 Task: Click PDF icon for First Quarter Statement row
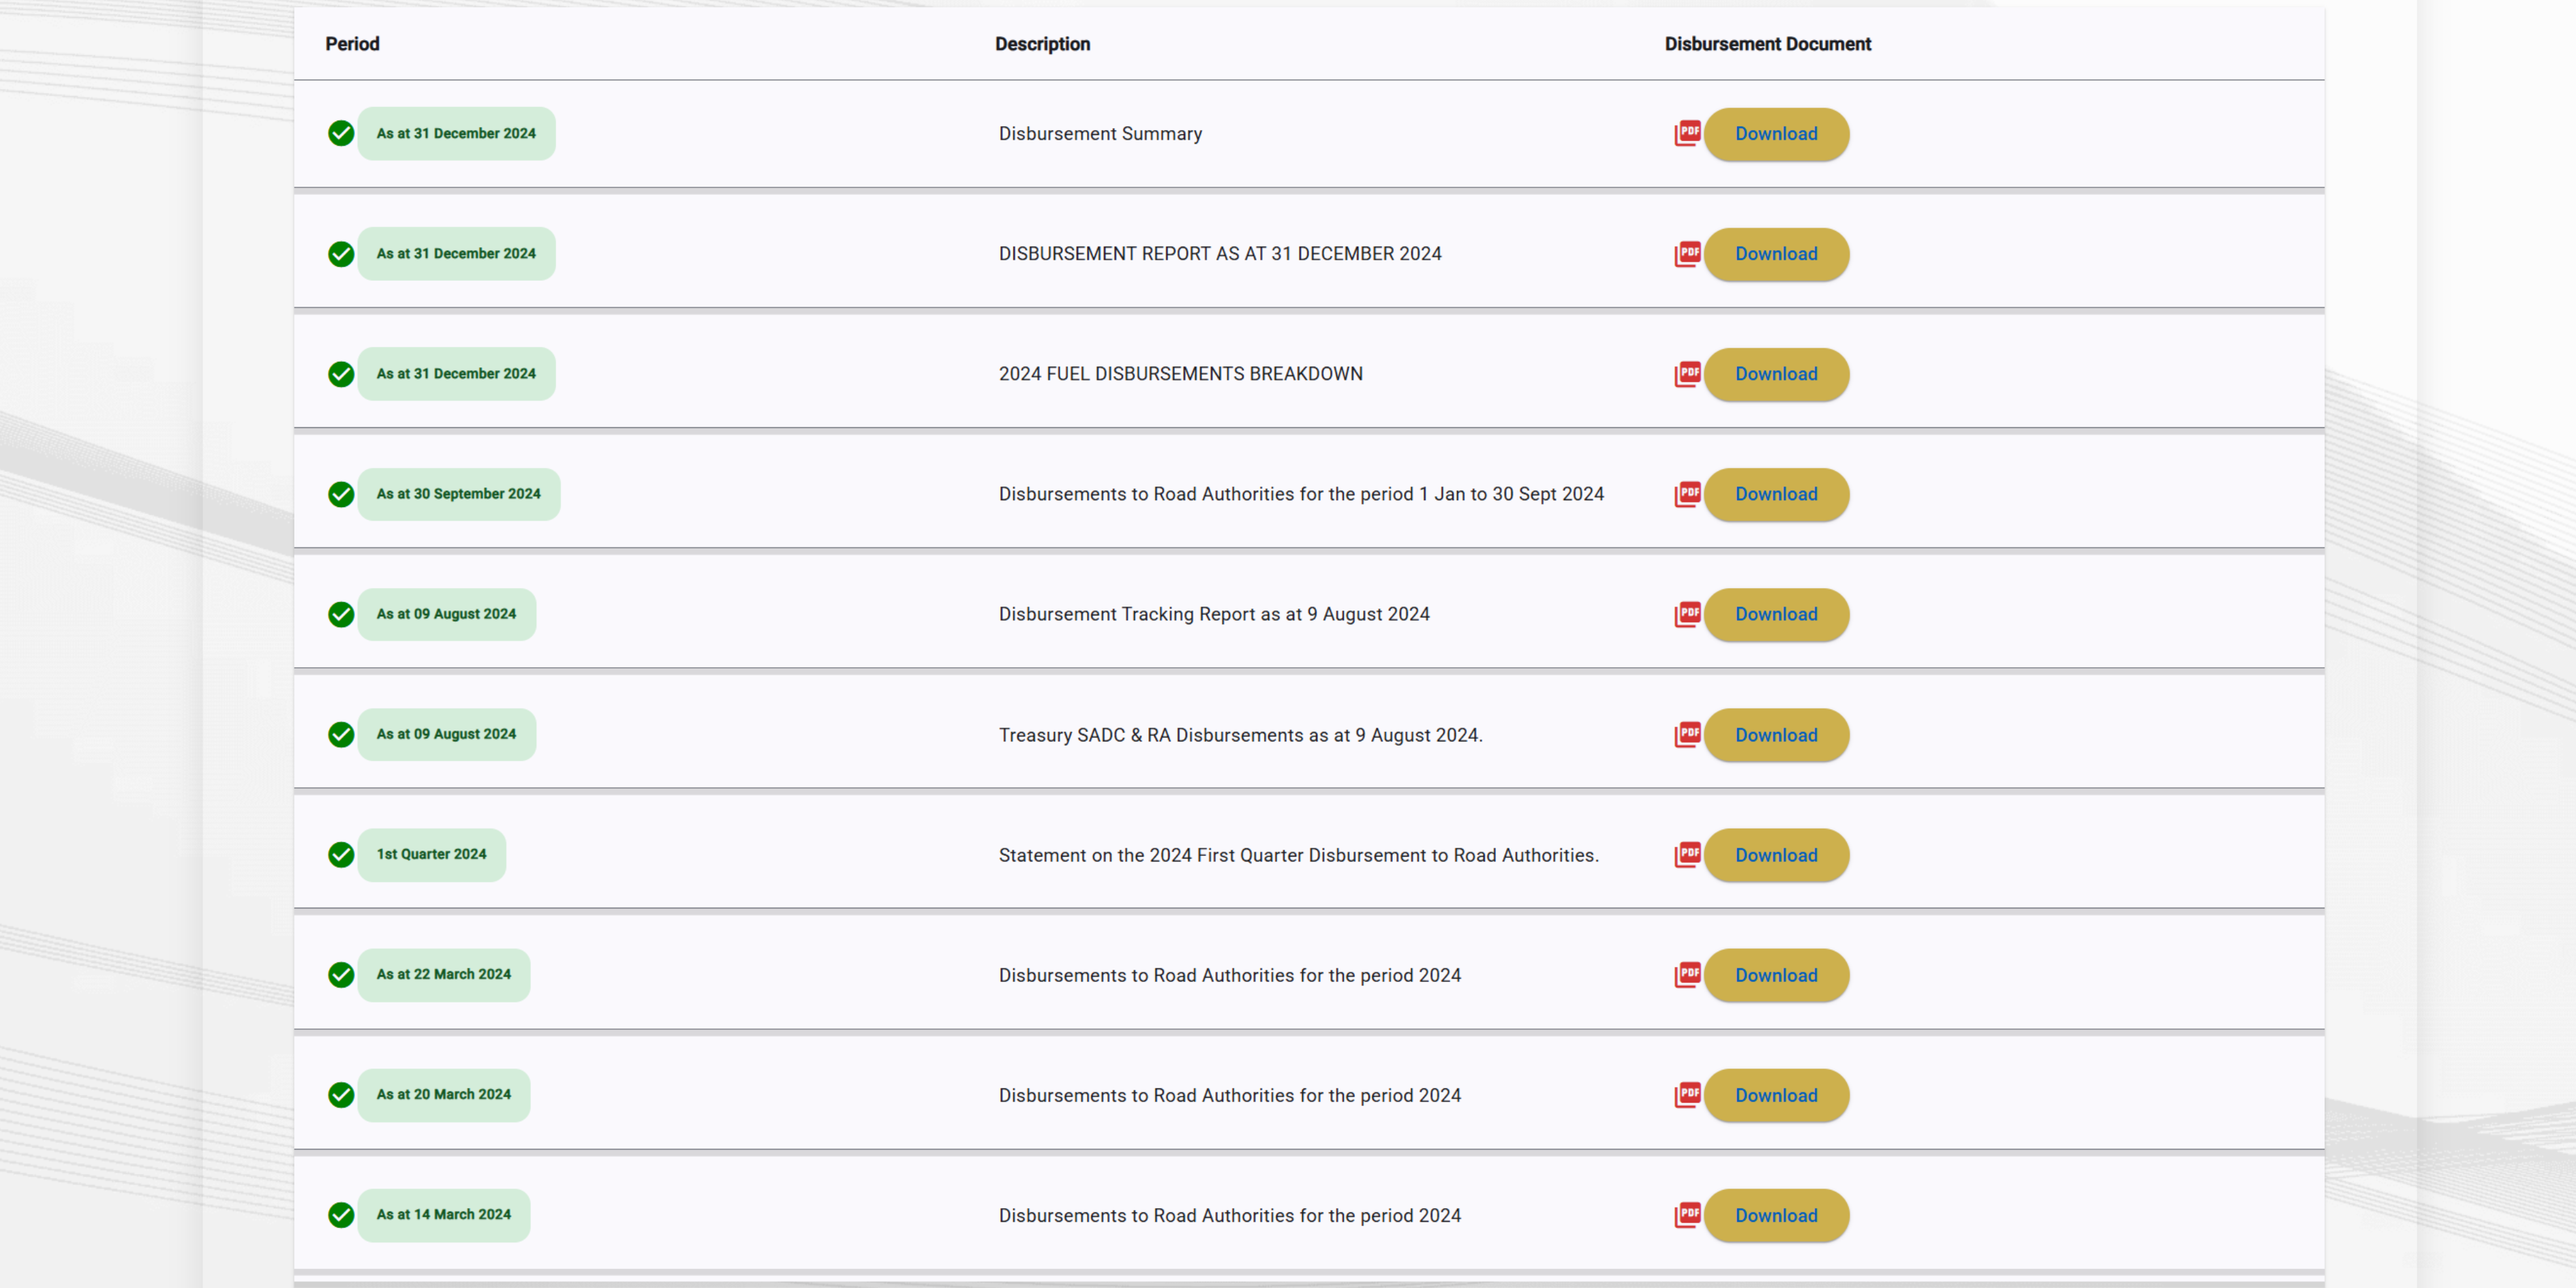tap(1688, 855)
